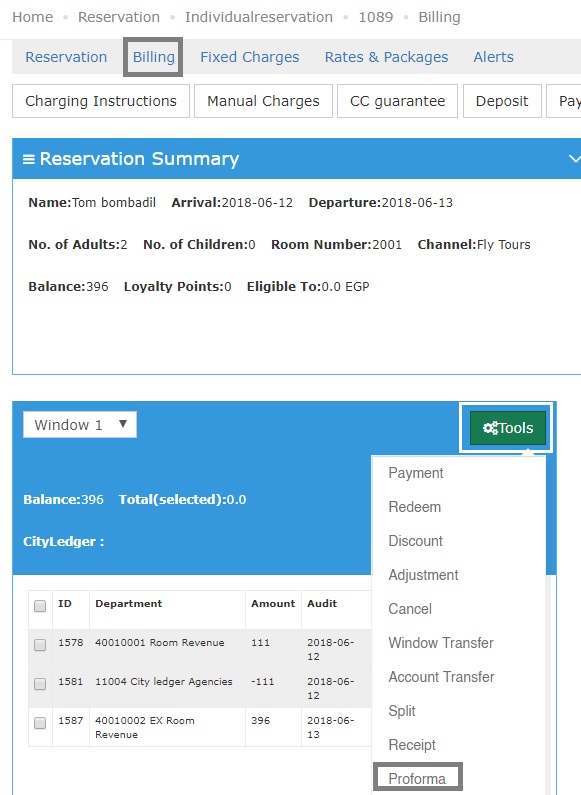Choose Proforma from the Tools menu
The height and width of the screenshot is (795, 581).
(x=417, y=778)
